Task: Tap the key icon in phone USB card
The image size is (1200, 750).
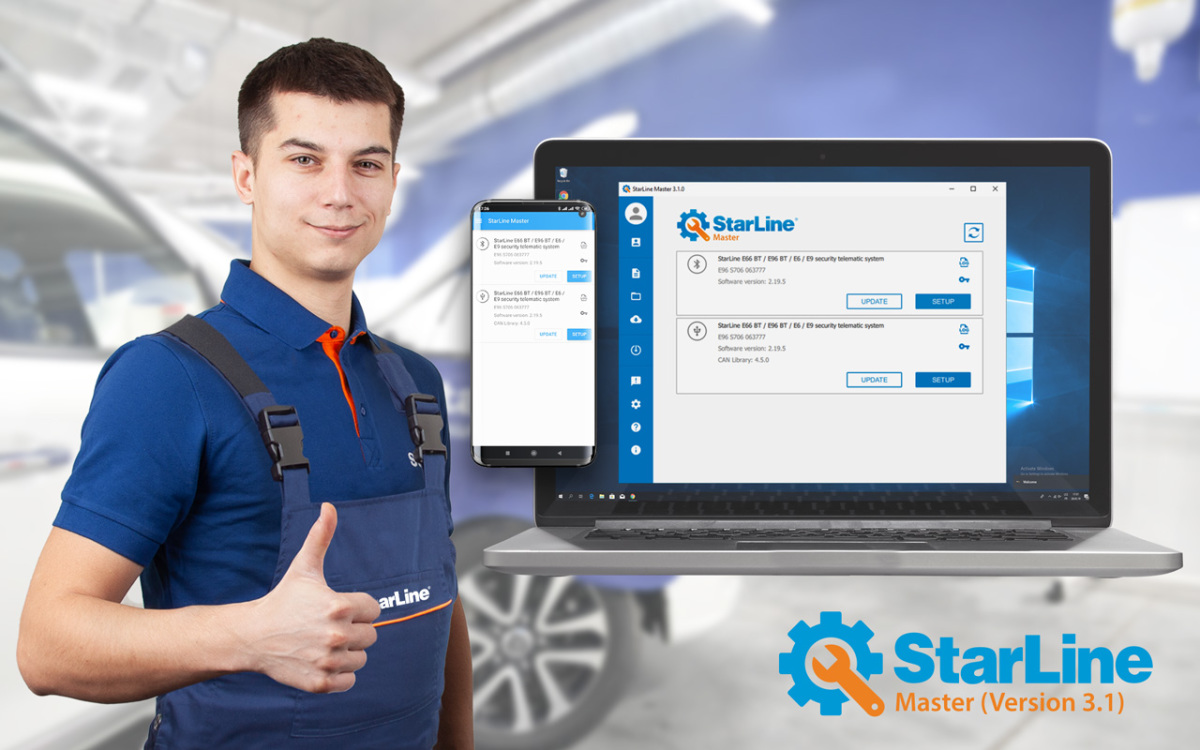Action: [x=583, y=313]
